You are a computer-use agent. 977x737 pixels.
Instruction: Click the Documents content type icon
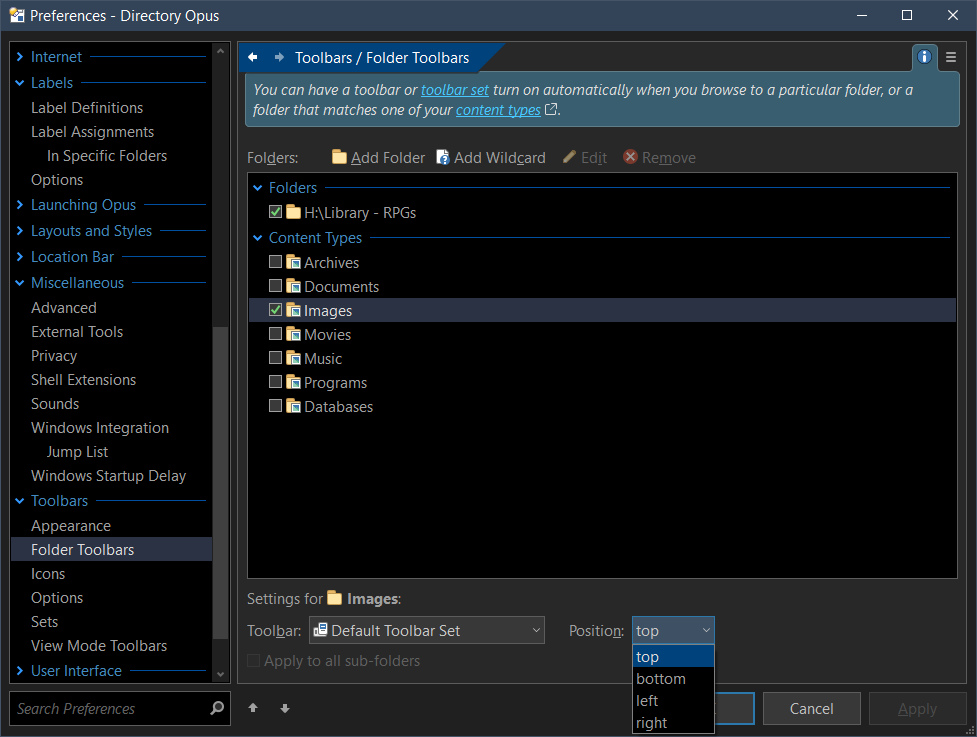pyautogui.click(x=293, y=286)
